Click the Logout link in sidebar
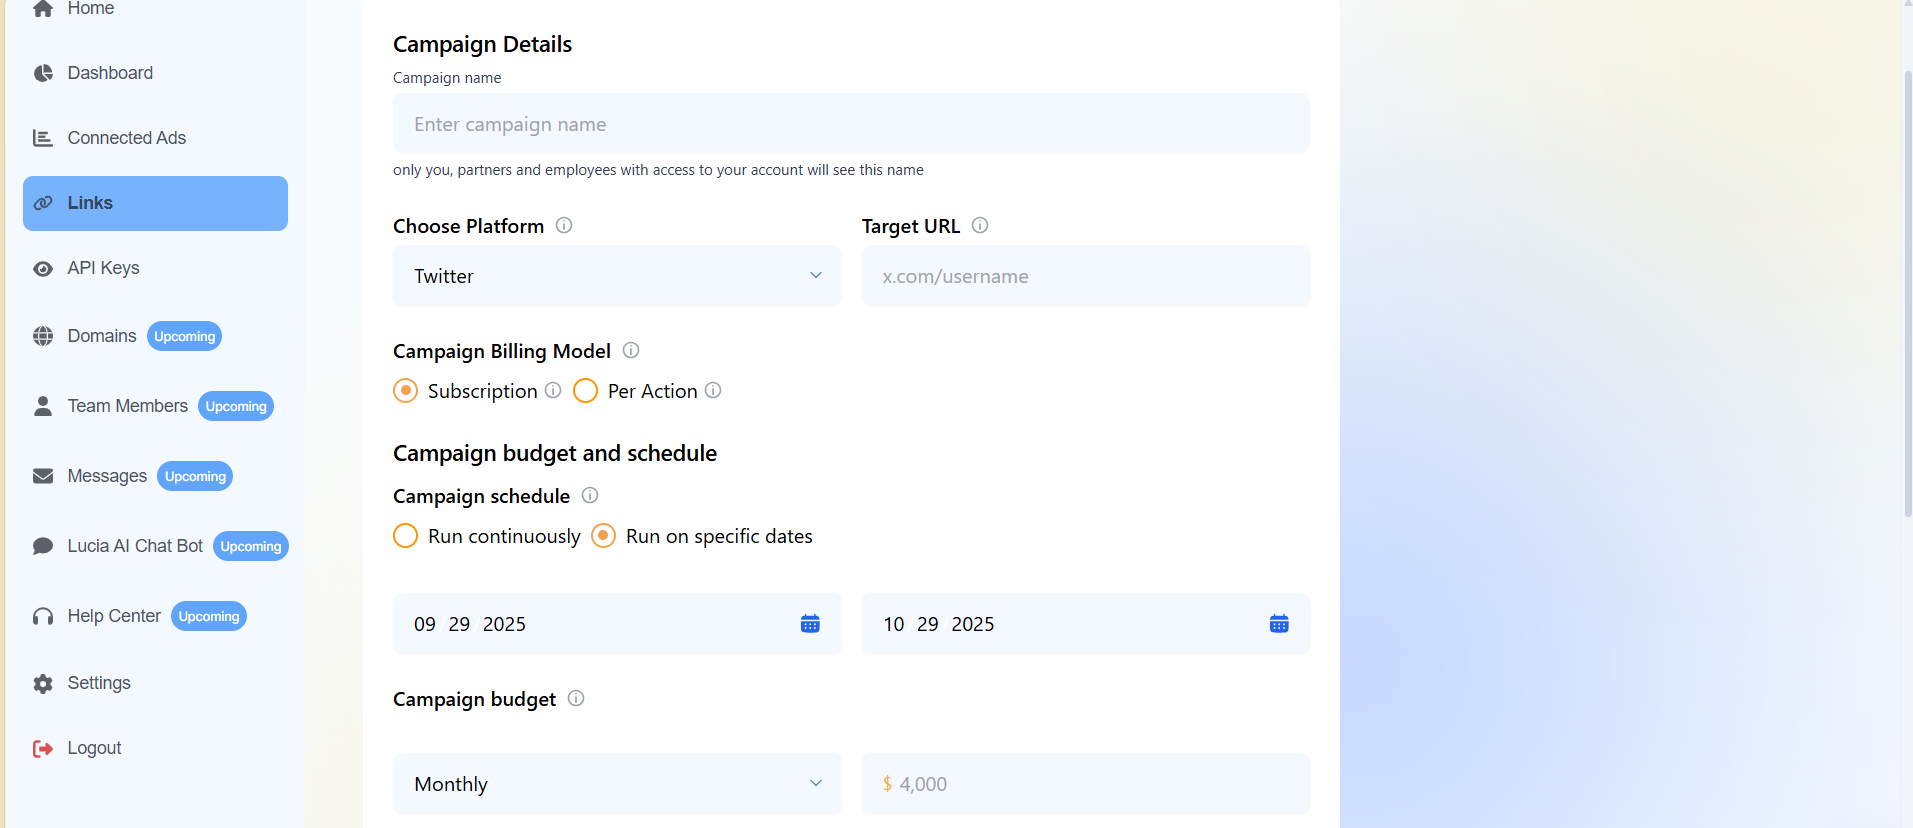Screen dimensions: 1913x828 (94, 748)
